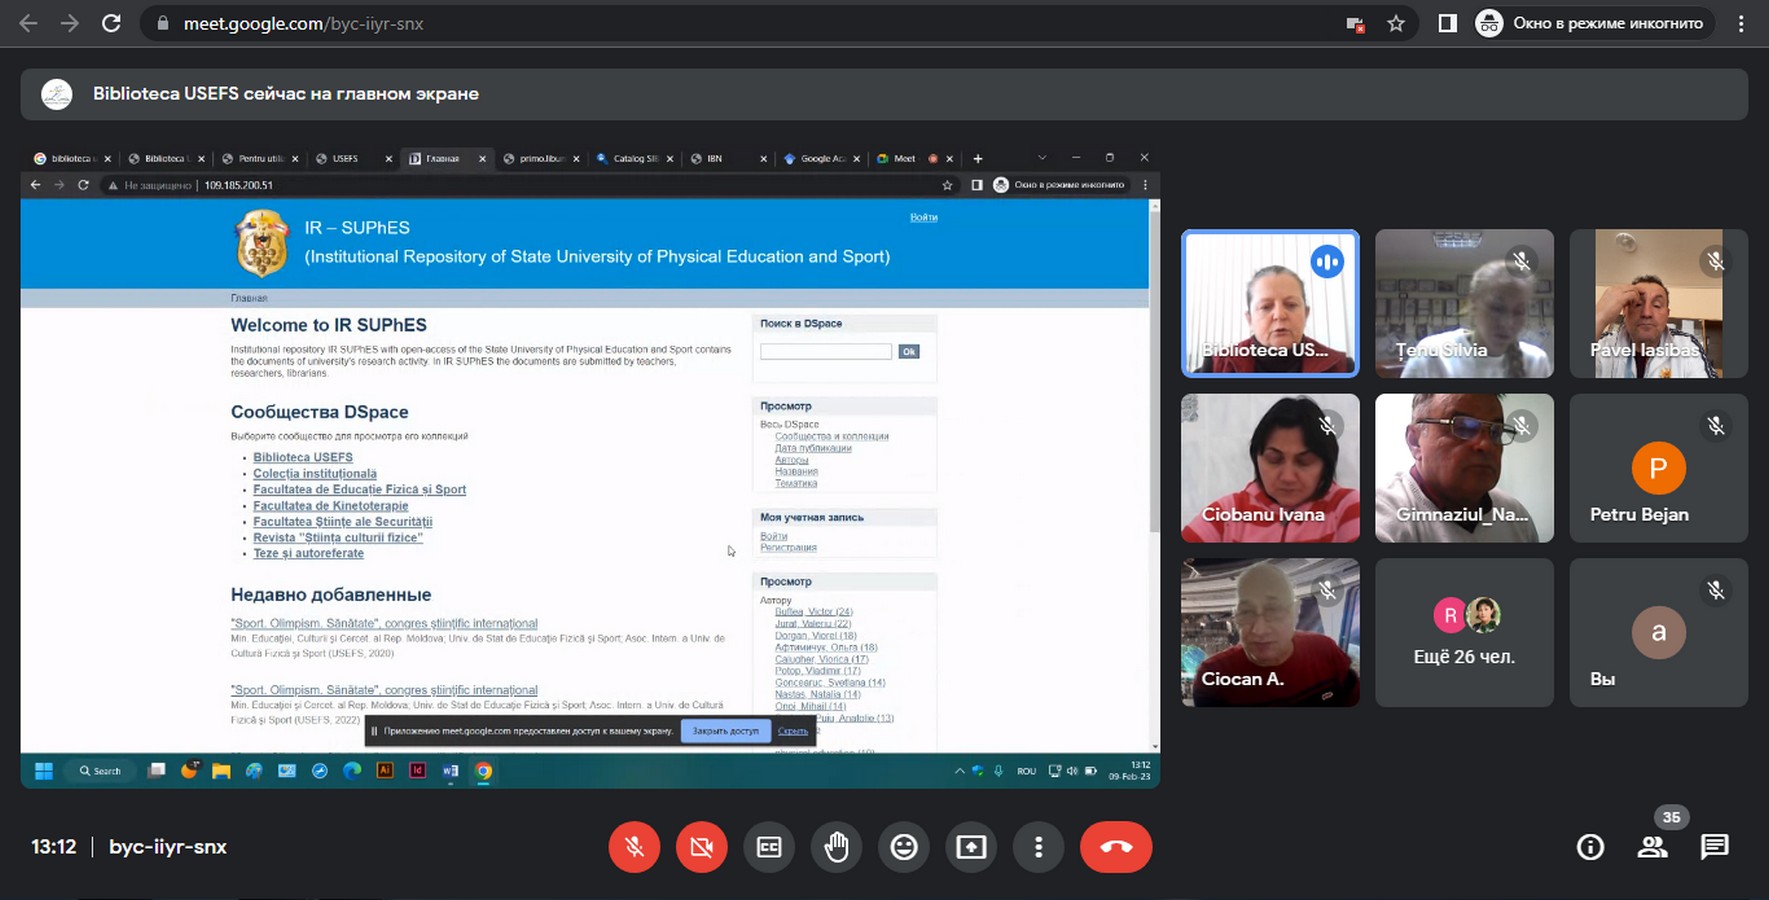Screen dimensions: 1769x900
Task: Open 'Facultatea de Kinetoterapie' link
Action: pos(330,505)
